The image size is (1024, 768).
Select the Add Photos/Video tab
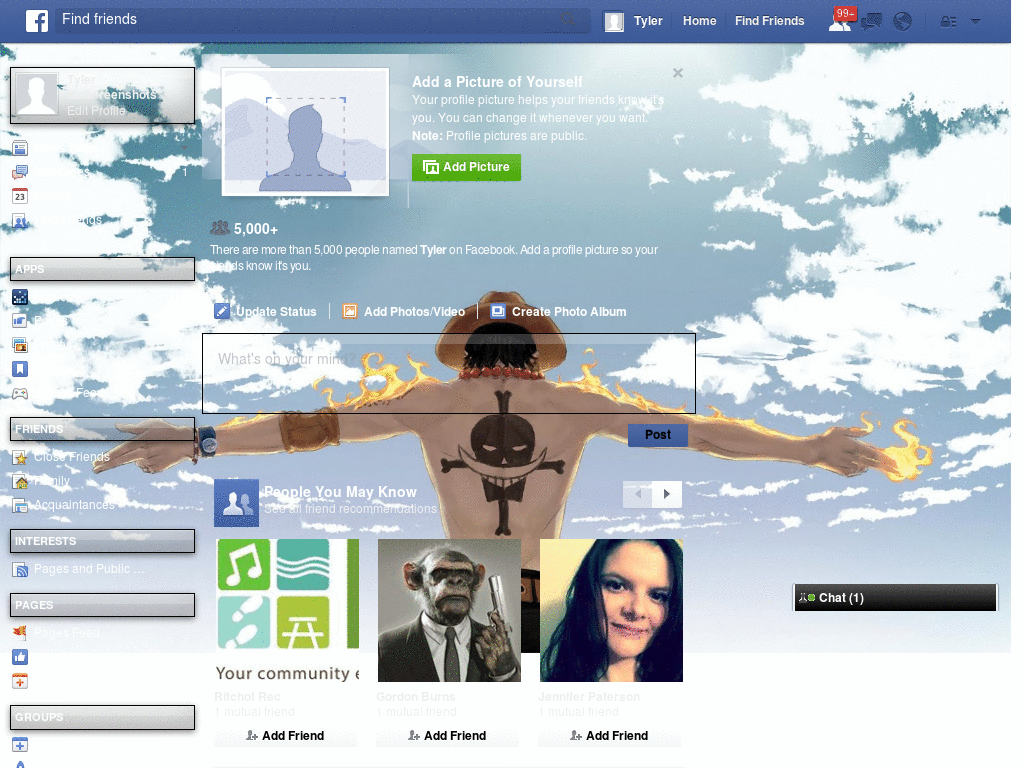click(x=404, y=312)
